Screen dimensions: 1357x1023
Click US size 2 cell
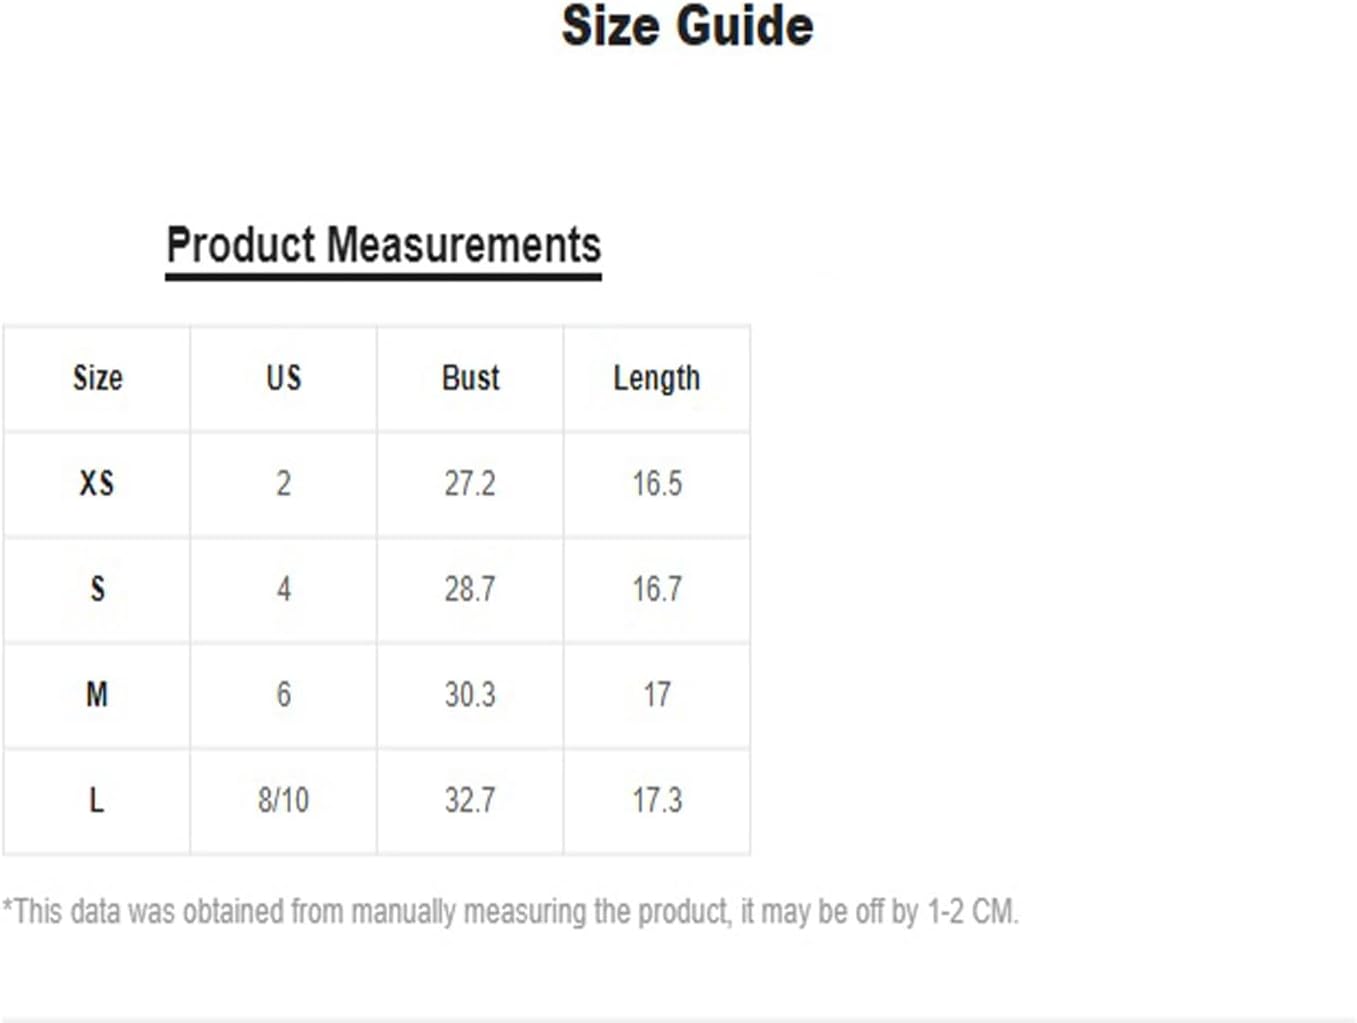pyautogui.click(x=283, y=484)
